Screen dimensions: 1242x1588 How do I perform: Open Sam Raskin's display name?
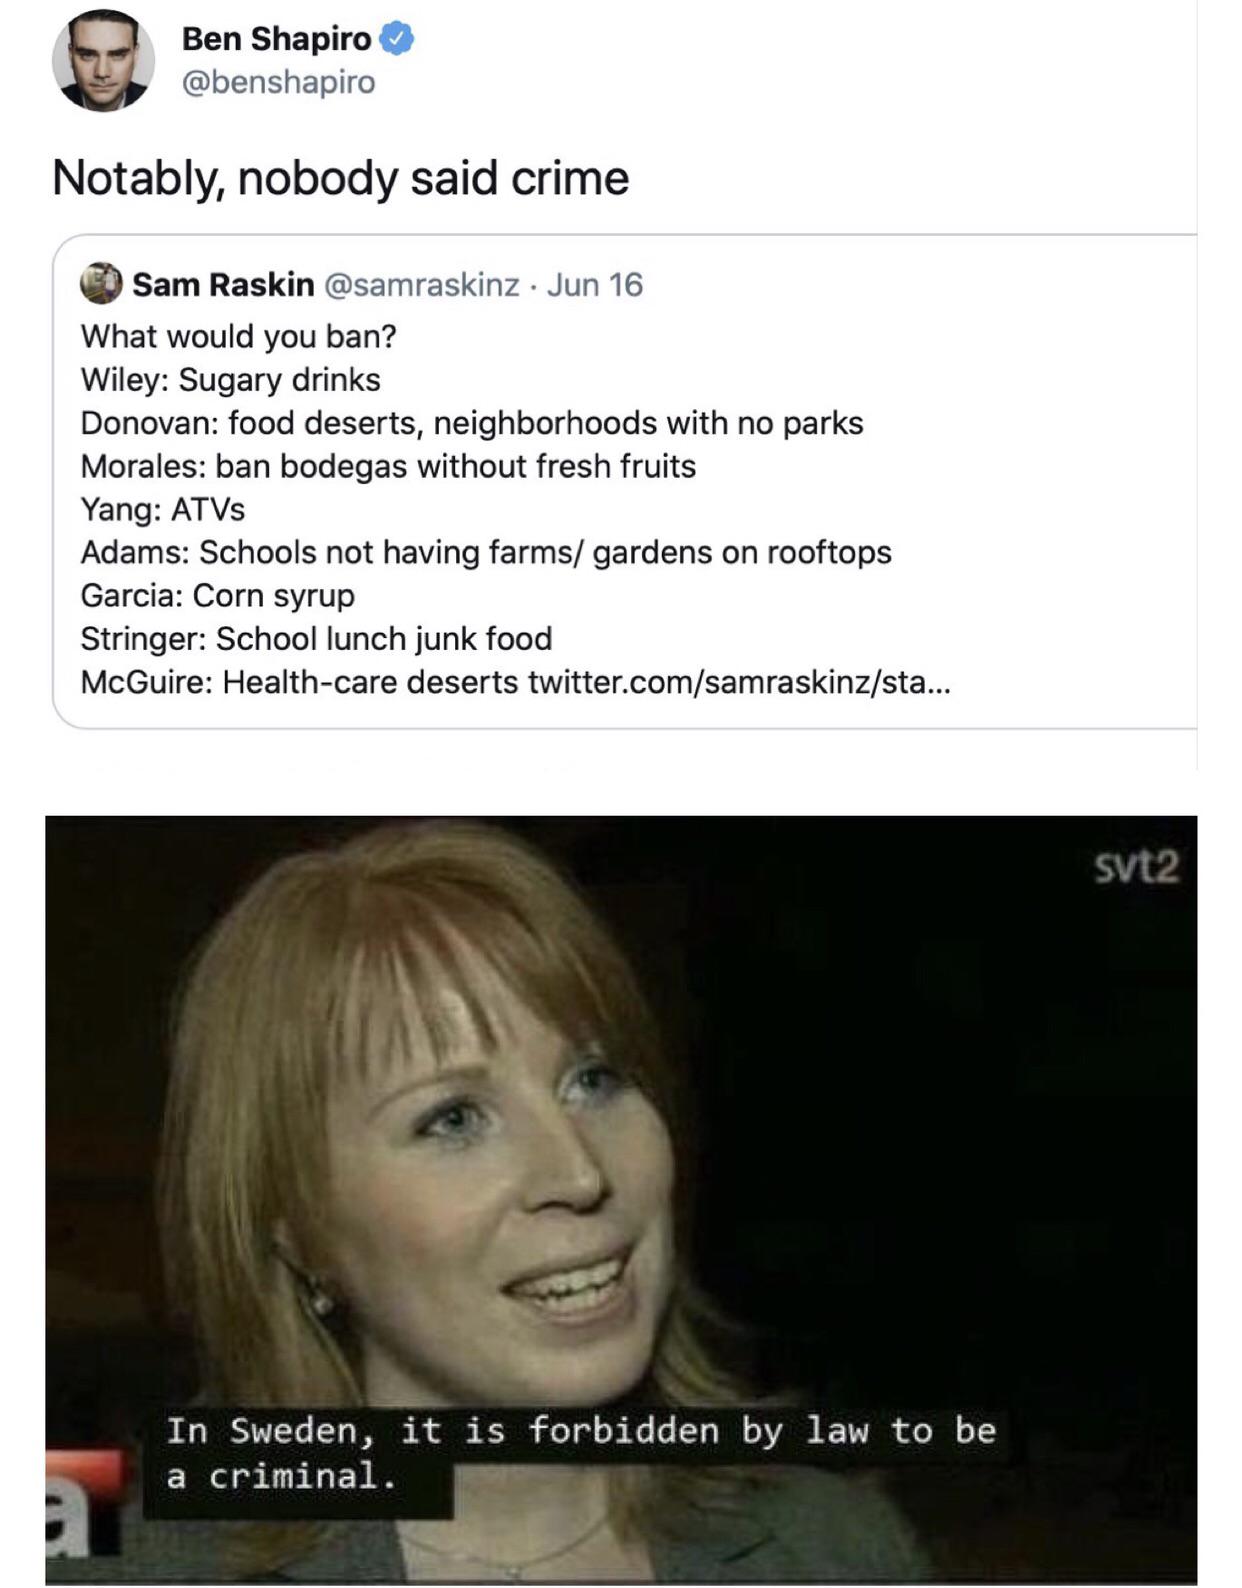[x=223, y=285]
